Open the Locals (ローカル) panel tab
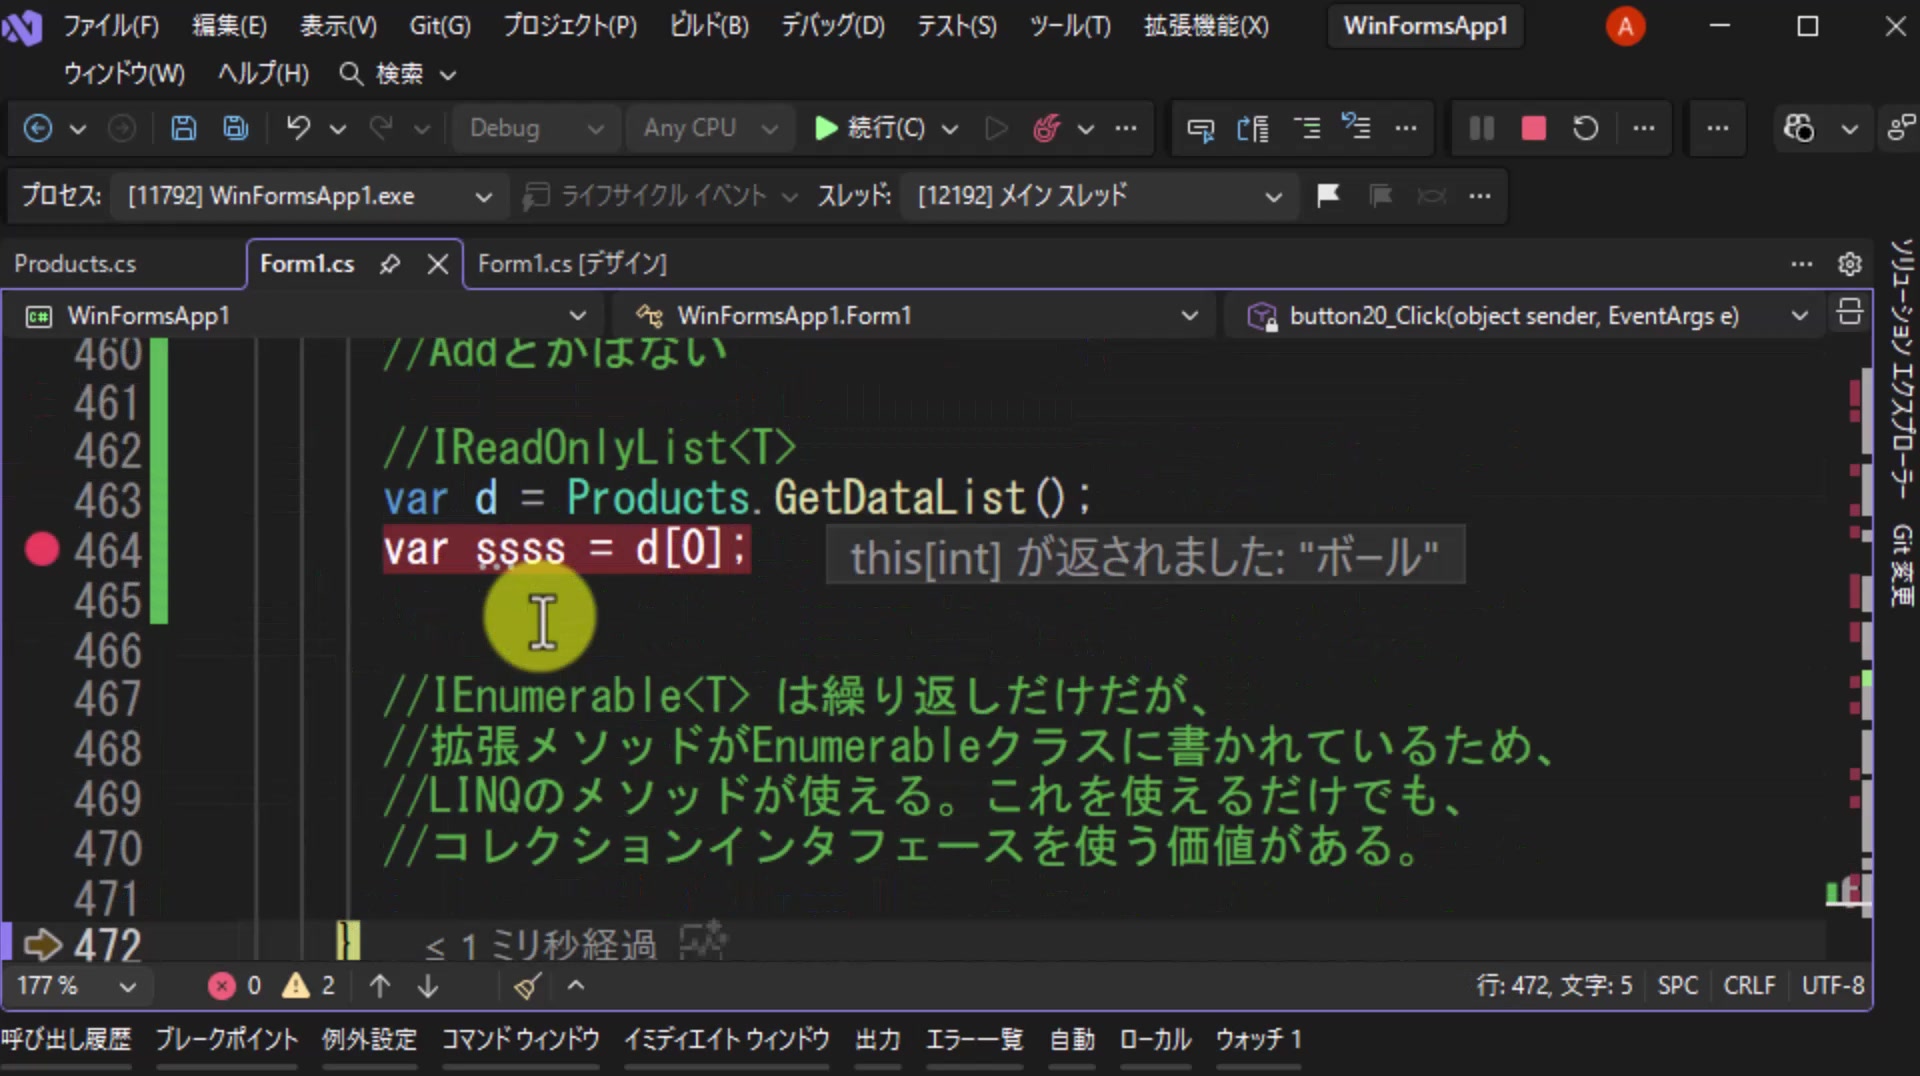 tap(1155, 1040)
